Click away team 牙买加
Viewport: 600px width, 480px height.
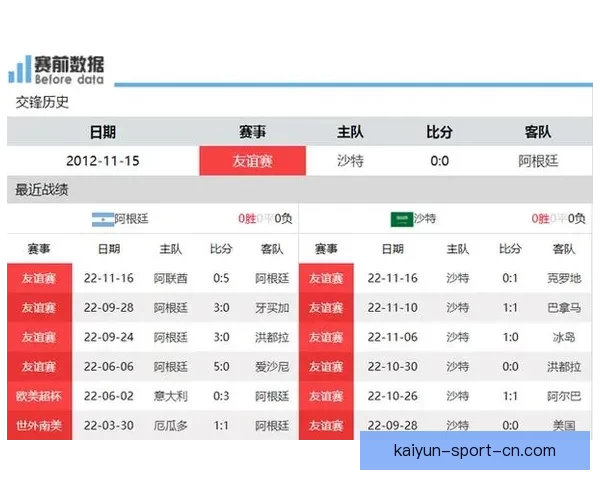click(272, 308)
